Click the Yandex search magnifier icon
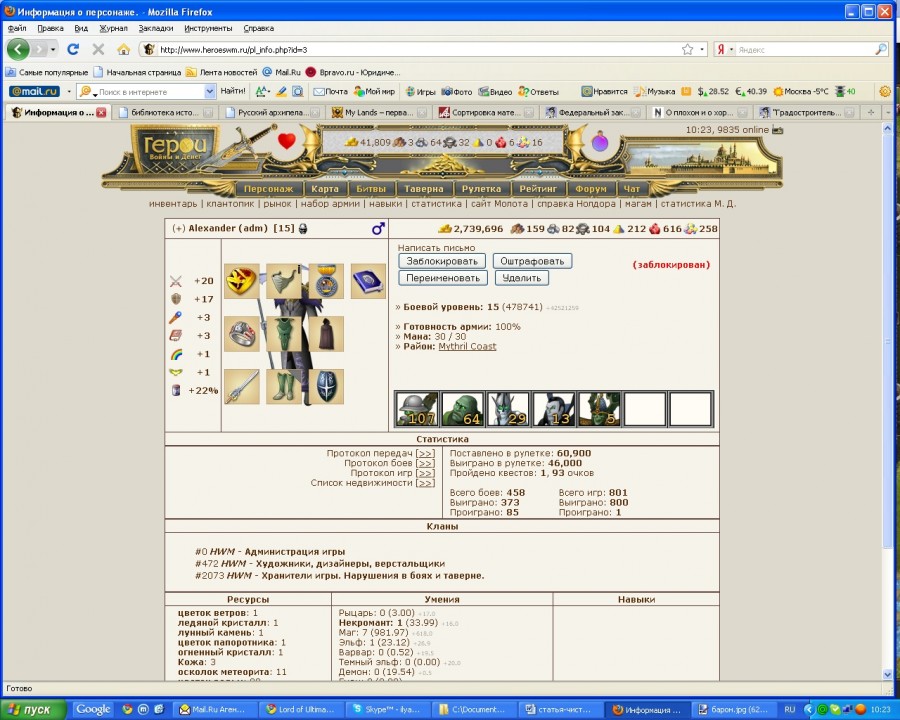 tap(881, 49)
